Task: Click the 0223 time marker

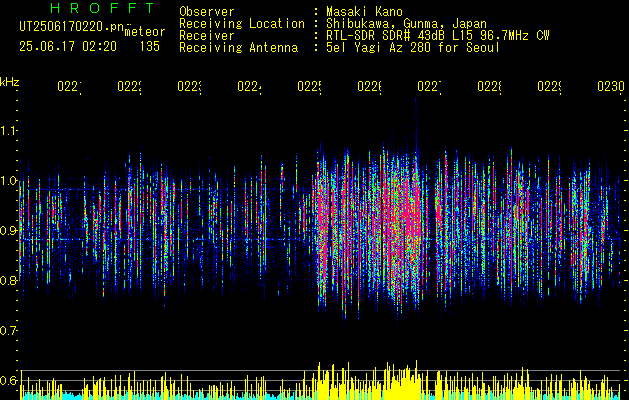Action: (x=189, y=87)
